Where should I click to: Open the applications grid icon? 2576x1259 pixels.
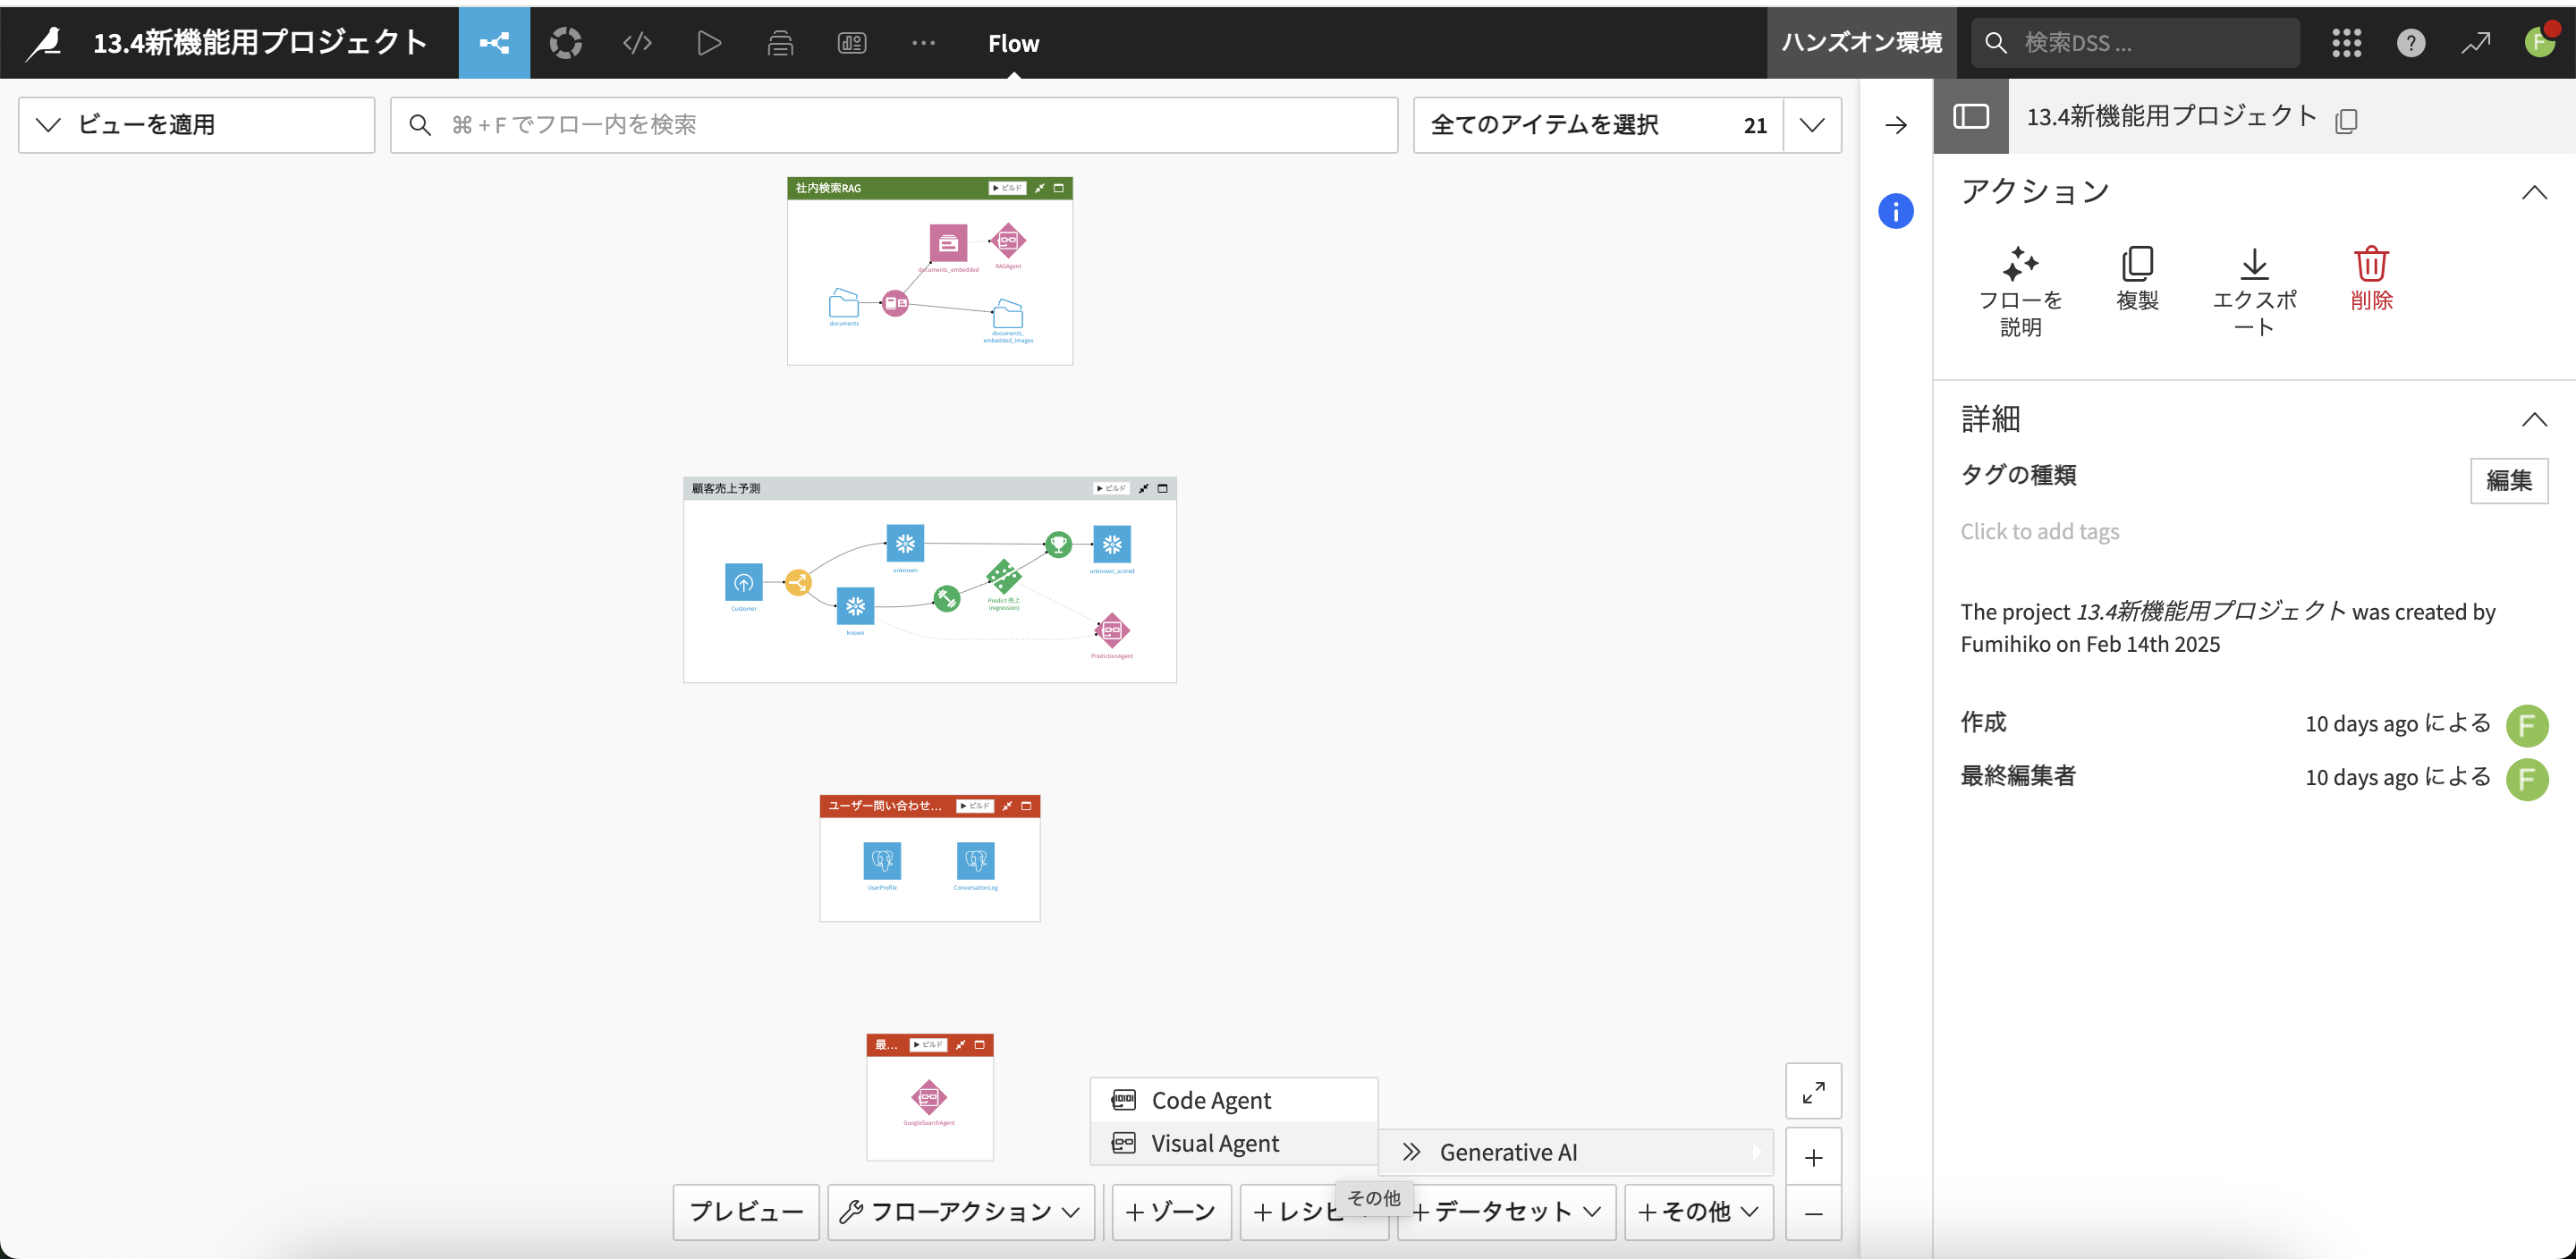tap(2346, 43)
